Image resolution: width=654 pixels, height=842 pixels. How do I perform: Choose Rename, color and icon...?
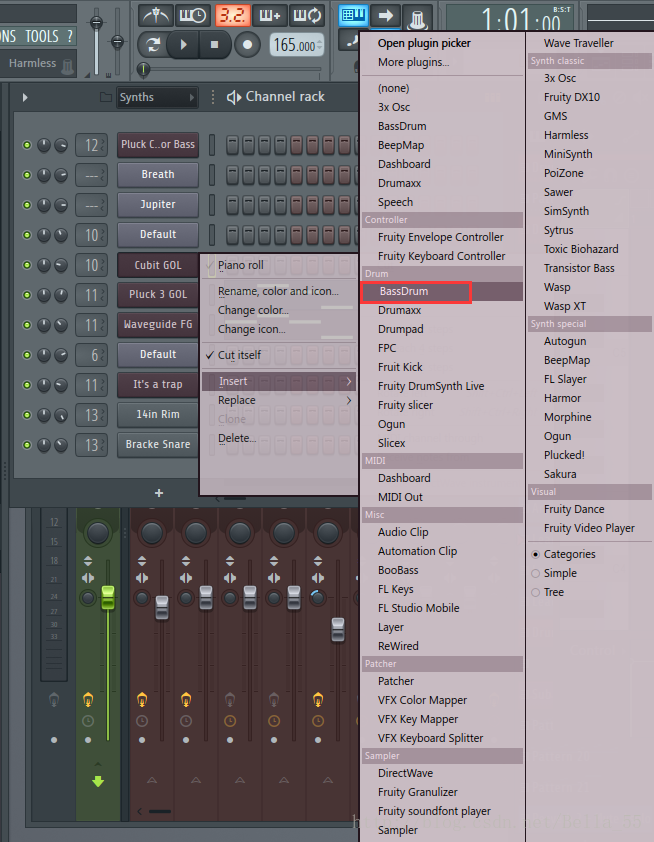tap(278, 291)
